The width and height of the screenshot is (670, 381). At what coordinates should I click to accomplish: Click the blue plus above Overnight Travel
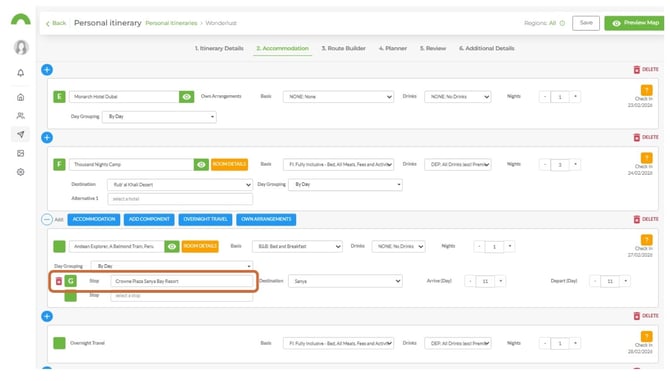pos(47,317)
